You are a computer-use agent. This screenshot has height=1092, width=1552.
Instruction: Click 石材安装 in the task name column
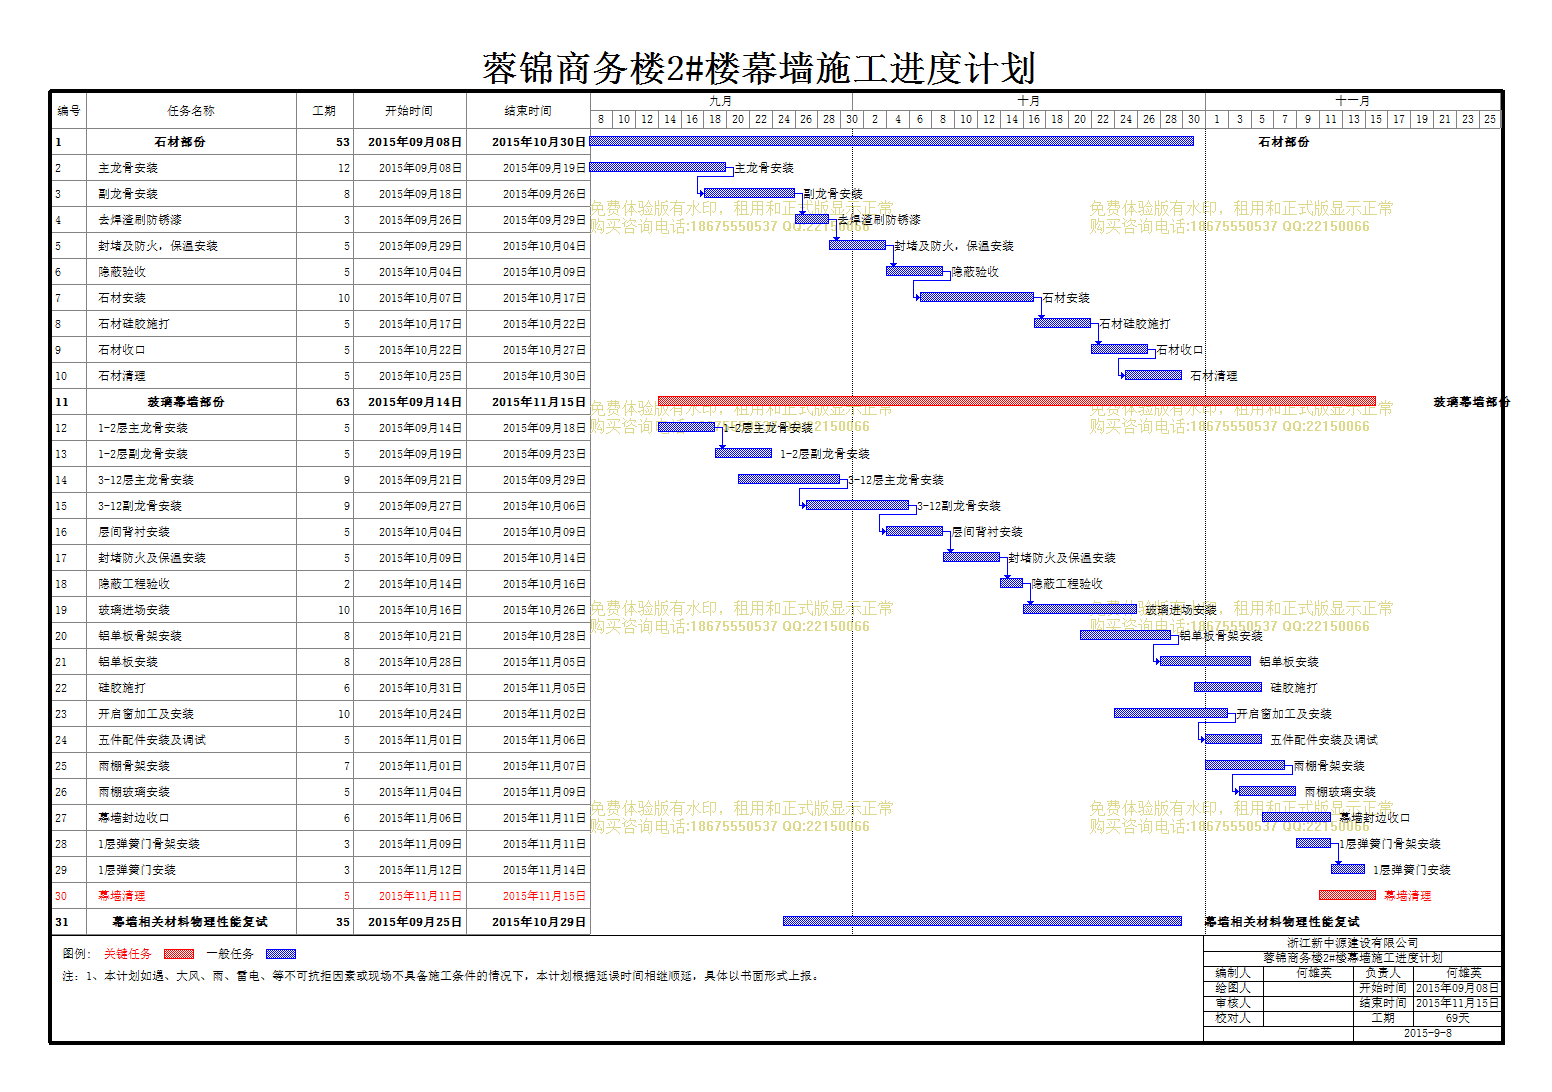122,298
